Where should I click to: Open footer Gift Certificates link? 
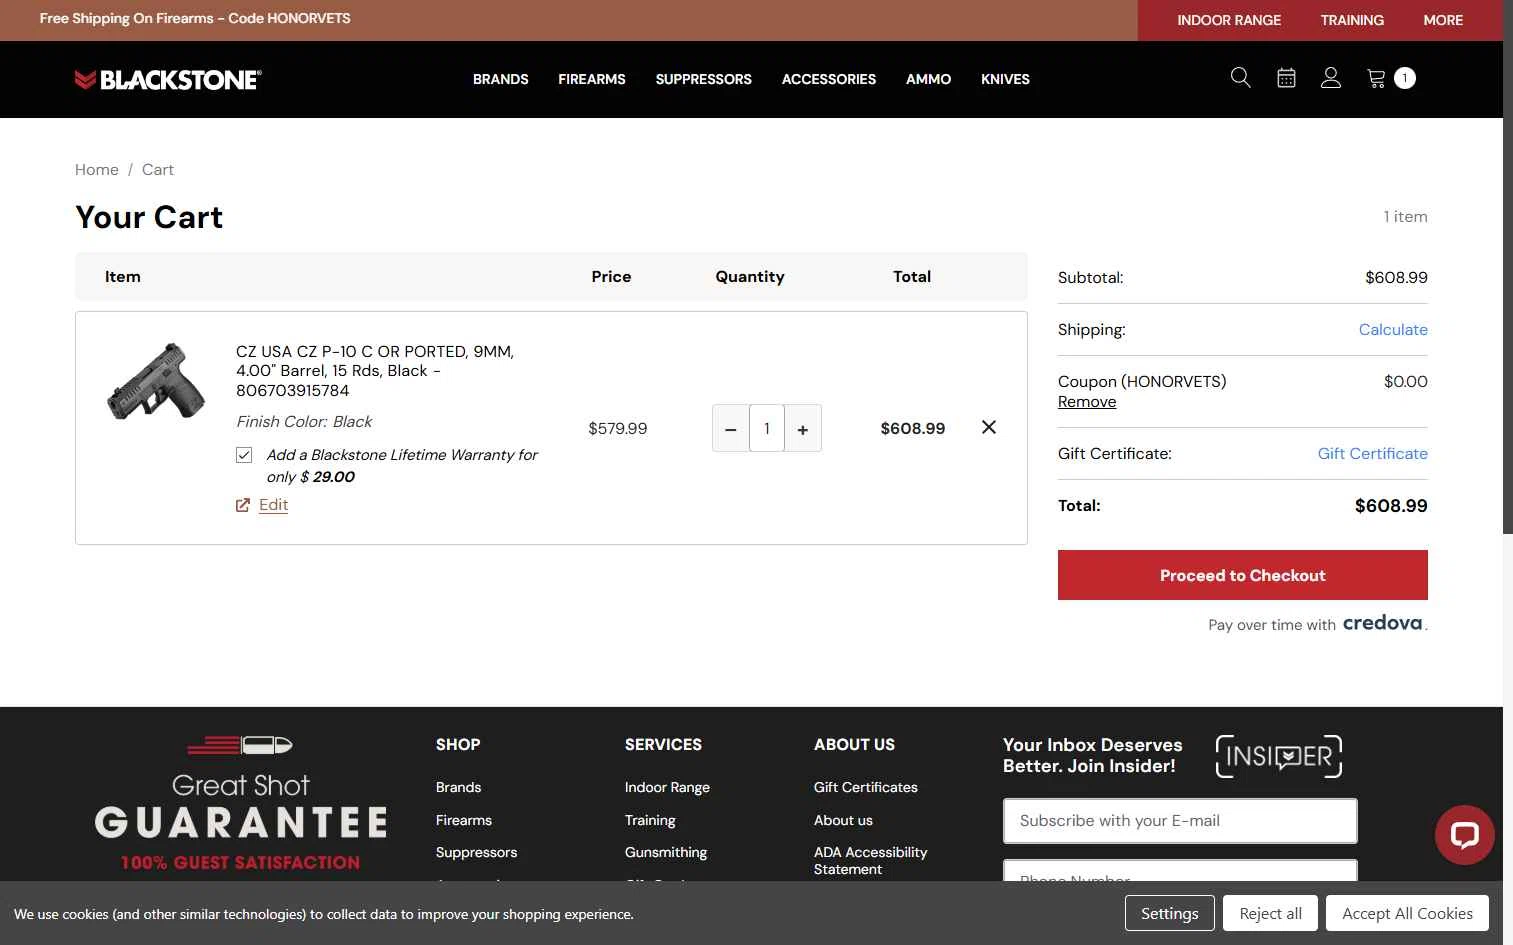click(x=866, y=787)
